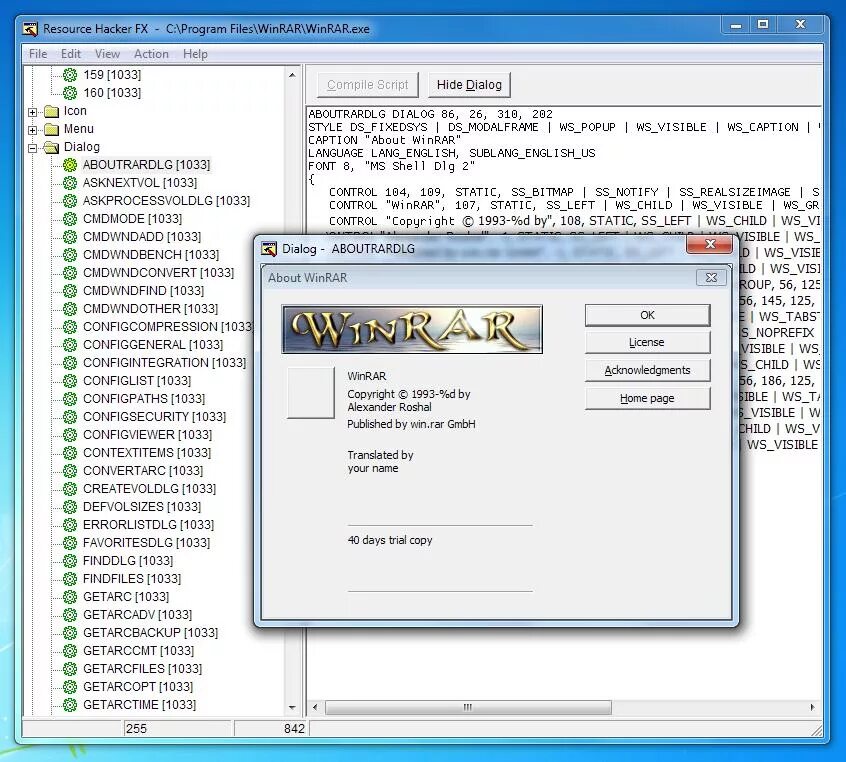Click the gear icon beside FINDDLG [1033]

(70, 561)
